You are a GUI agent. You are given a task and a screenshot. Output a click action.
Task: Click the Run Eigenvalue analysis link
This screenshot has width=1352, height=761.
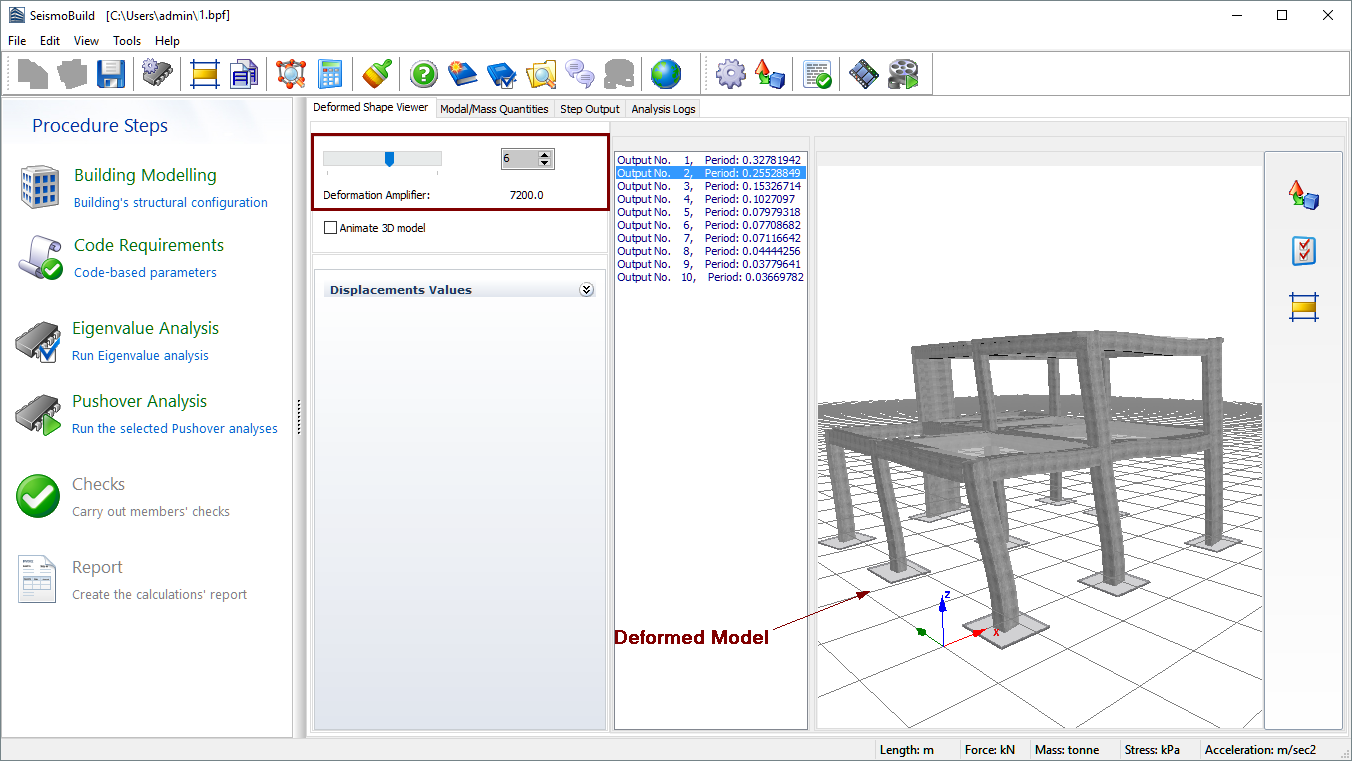[140, 356]
